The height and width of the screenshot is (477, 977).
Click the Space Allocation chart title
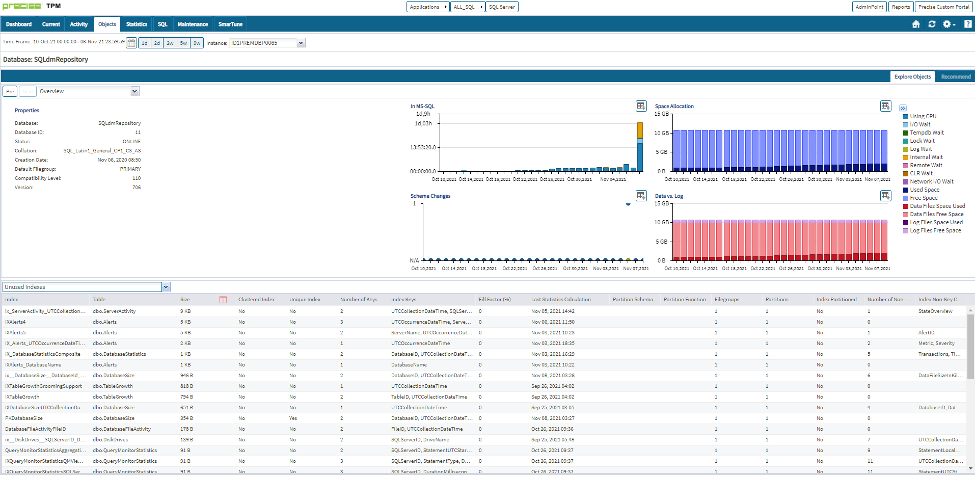[x=674, y=106]
